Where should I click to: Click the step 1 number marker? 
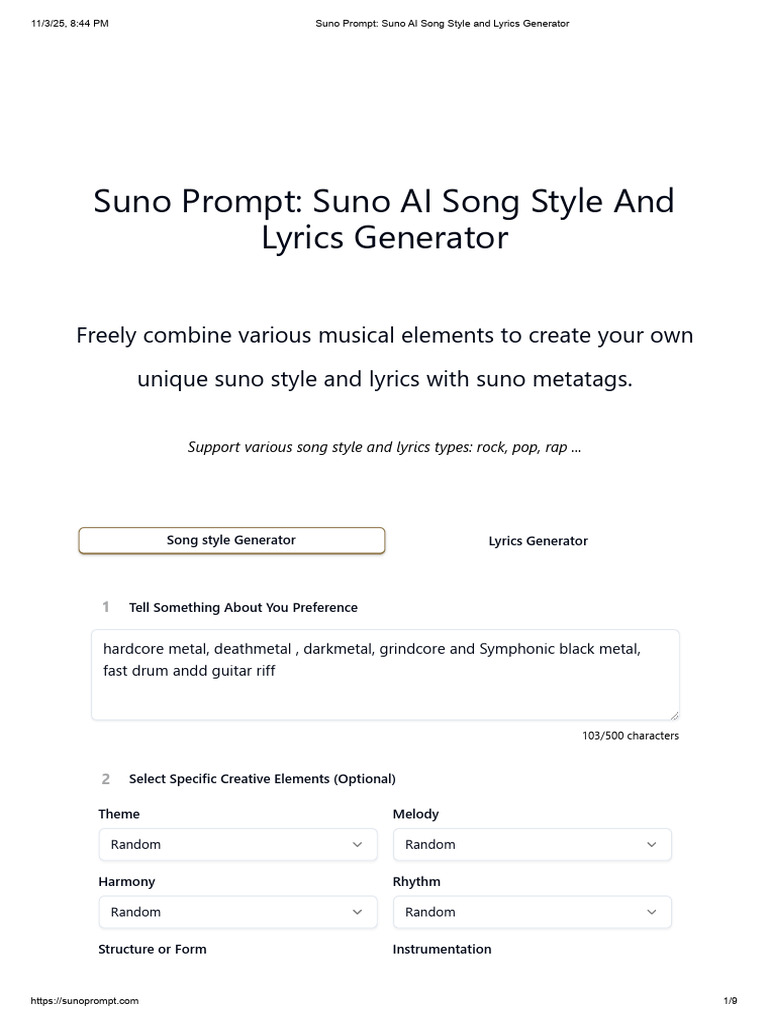pyautogui.click(x=105, y=607)
